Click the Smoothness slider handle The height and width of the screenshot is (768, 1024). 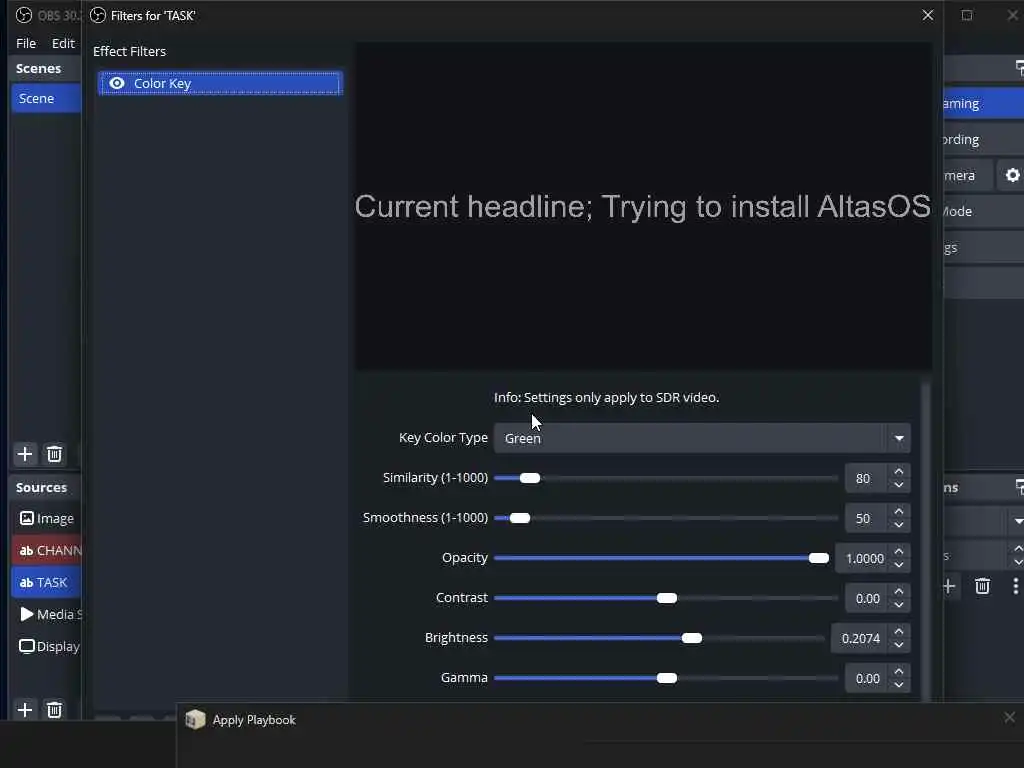[x=520, y=518]
